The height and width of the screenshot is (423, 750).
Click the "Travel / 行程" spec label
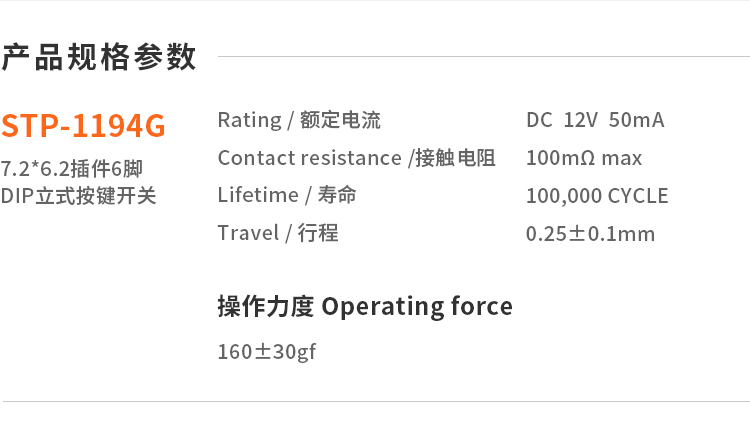click(278, 233)
